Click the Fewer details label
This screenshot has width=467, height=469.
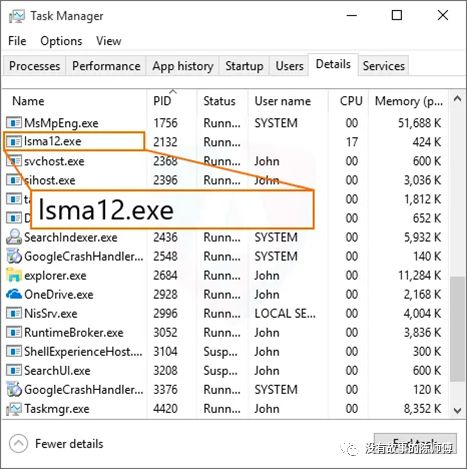coord(69,444)
